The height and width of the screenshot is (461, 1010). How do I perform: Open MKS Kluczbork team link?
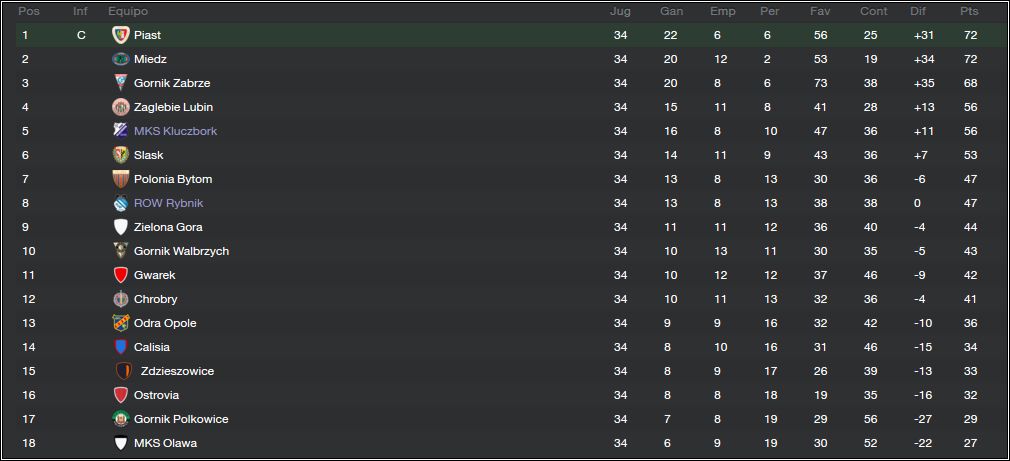point(175,131)
